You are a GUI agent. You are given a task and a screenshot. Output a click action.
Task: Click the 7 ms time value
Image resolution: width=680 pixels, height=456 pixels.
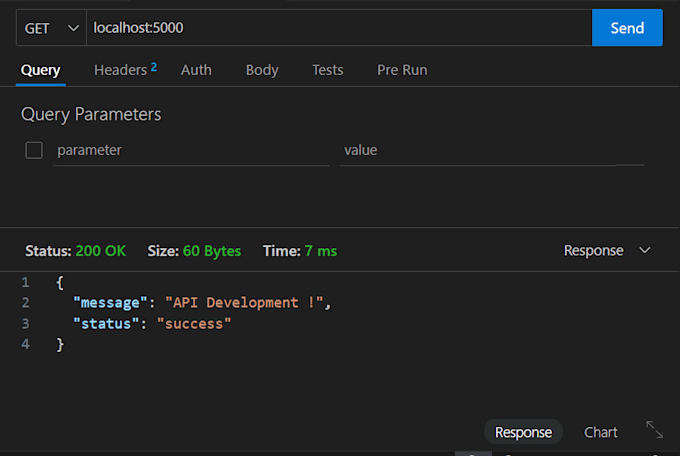[x=321, y=251]
